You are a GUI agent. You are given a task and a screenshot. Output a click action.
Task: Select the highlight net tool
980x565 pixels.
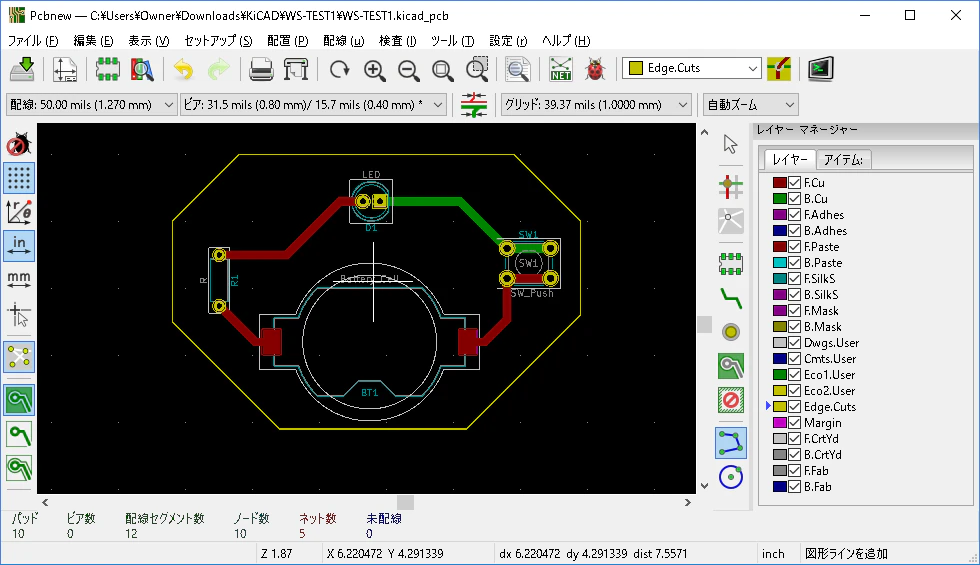(731, 186)
